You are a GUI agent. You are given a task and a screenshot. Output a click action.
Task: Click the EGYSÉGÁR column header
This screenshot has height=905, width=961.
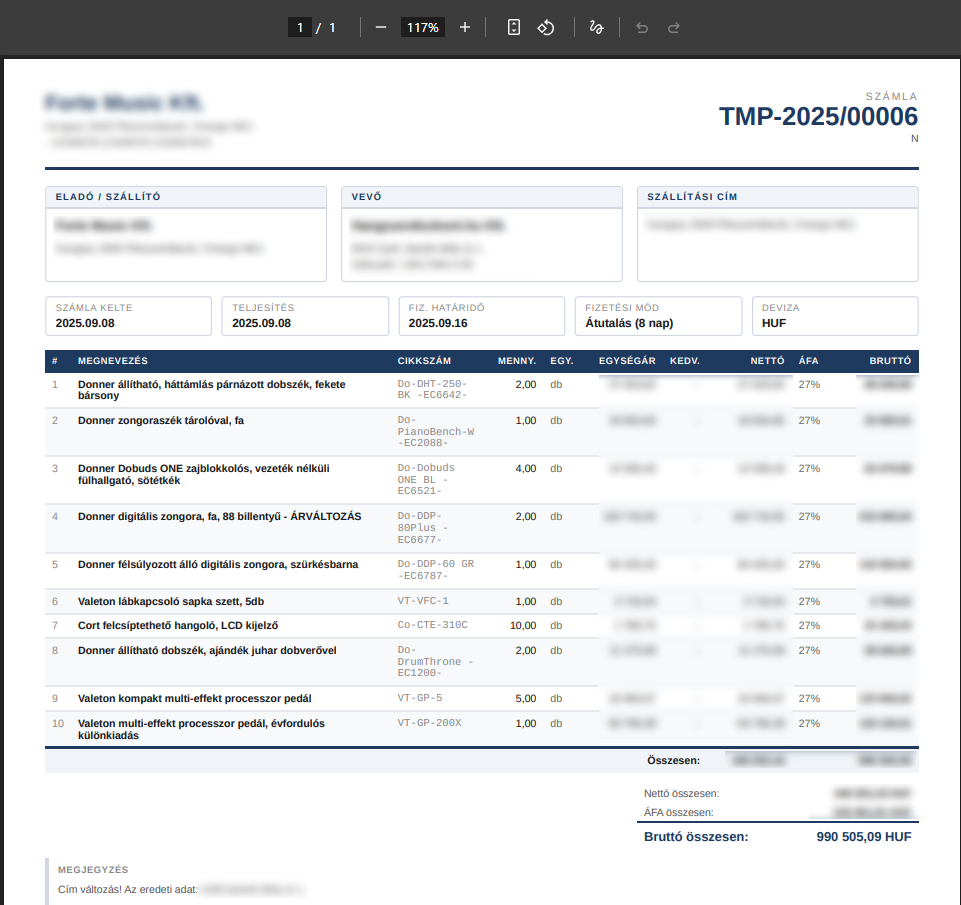click(627, 361)
